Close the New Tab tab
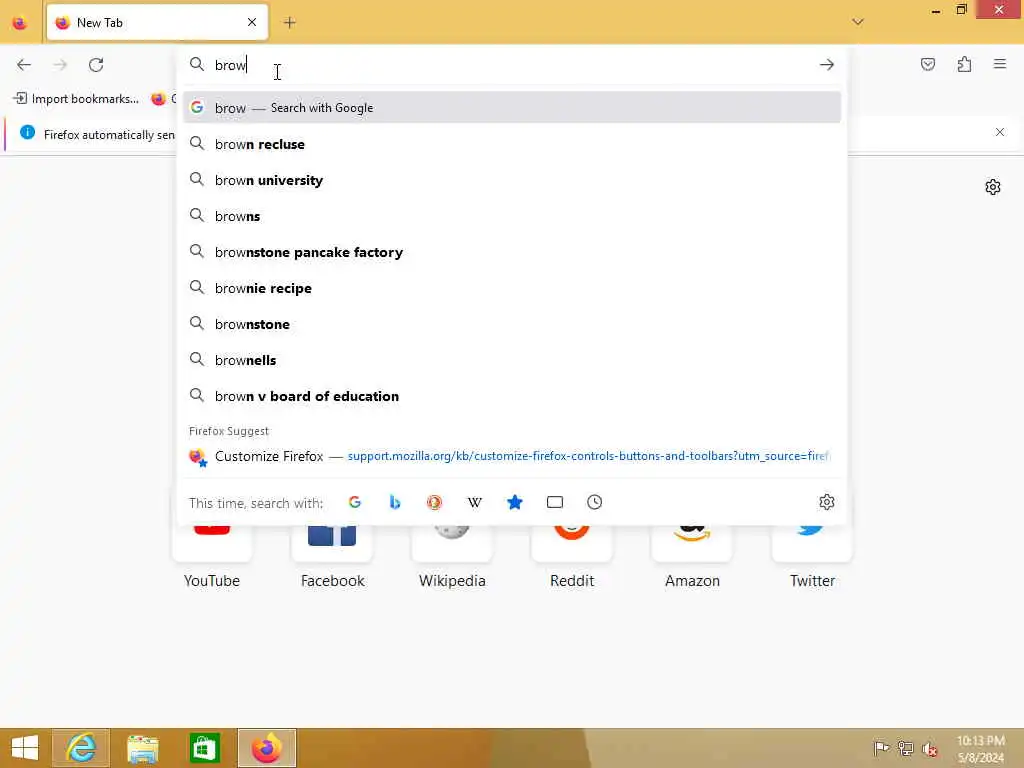Screen dimensions: 1024x768 click(251, 23)
